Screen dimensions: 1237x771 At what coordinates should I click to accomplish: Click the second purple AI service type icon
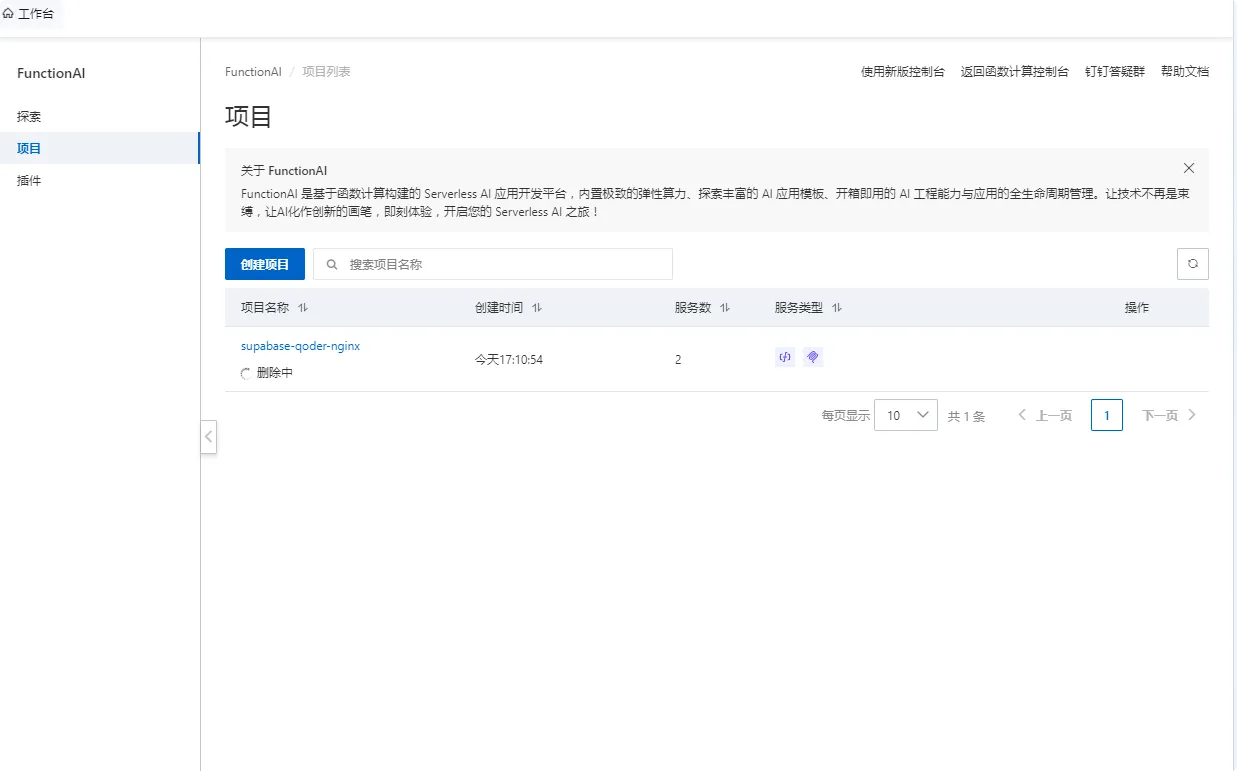[x=812, y=356]
